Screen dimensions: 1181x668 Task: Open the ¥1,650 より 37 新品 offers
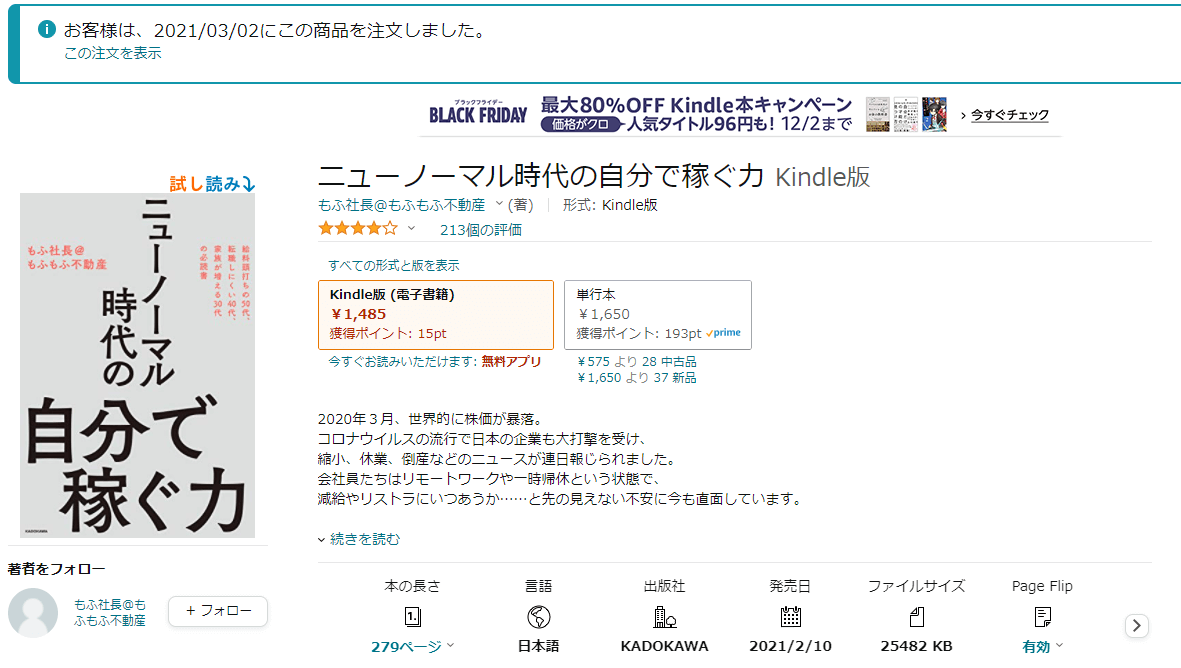636,377
